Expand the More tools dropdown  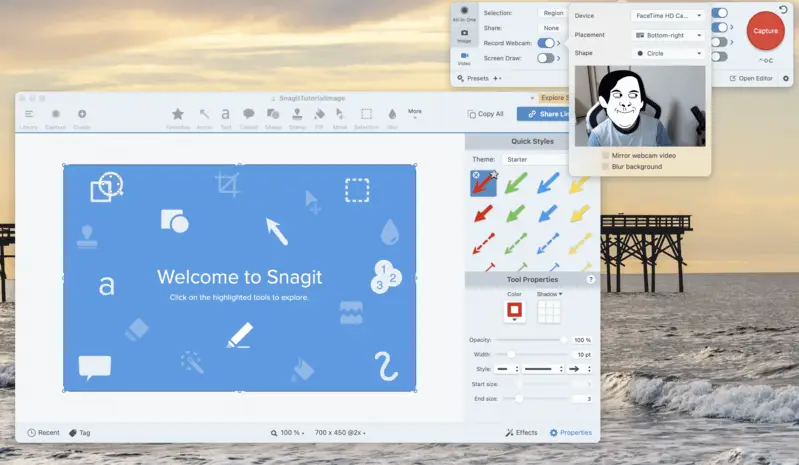pos(415,114)
